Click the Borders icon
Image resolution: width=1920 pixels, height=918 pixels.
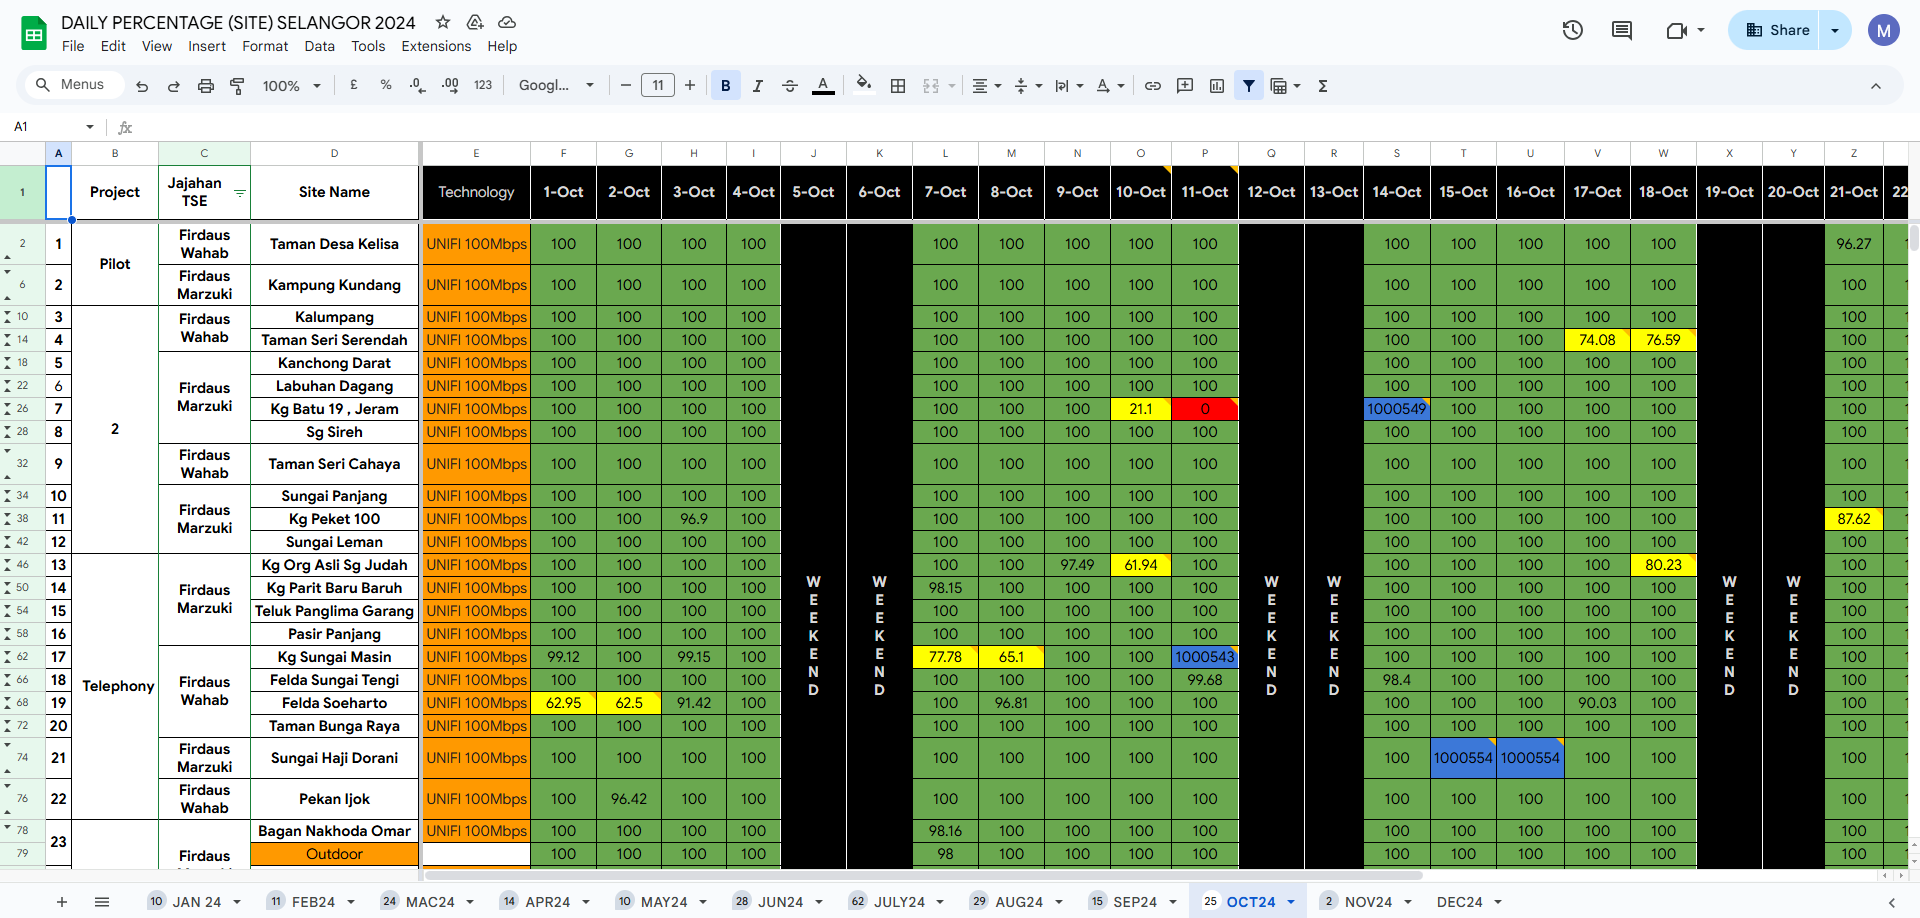pyautogui.click(x=898, y=86)
